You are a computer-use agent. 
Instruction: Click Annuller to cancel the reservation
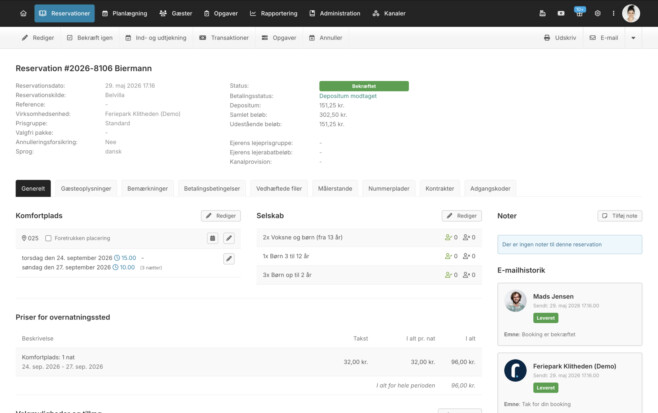[x=326, y=38]
